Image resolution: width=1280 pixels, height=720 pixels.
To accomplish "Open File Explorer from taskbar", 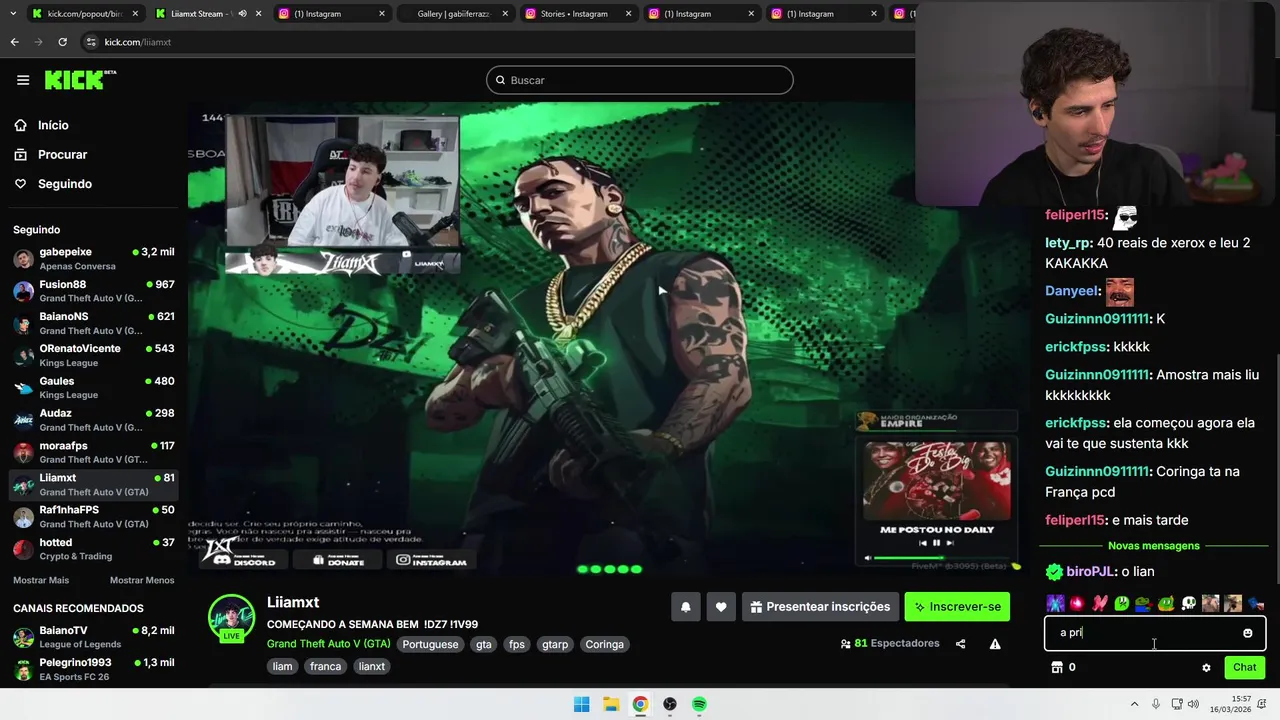I will tap(611, 704).
